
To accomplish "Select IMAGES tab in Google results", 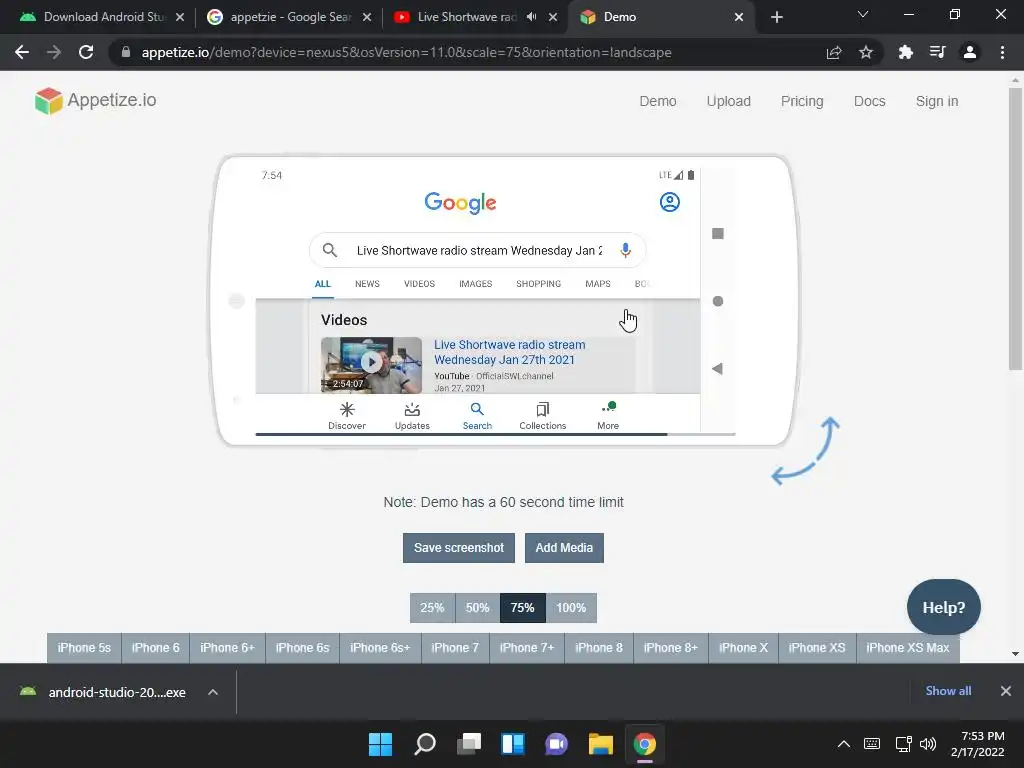I will pyautogui.click(x=475, y=284).
